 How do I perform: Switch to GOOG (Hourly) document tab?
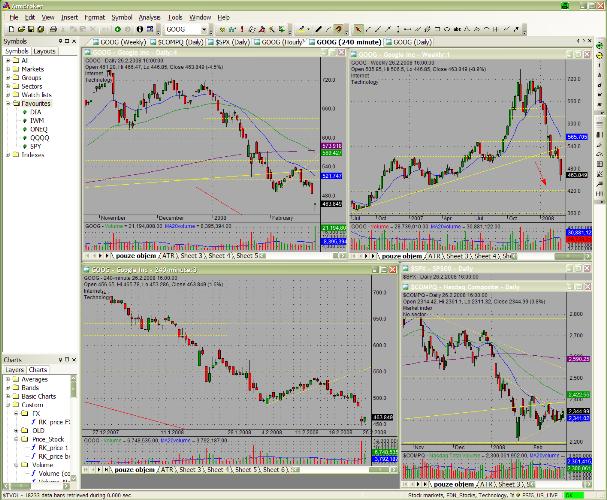(280, 42)
